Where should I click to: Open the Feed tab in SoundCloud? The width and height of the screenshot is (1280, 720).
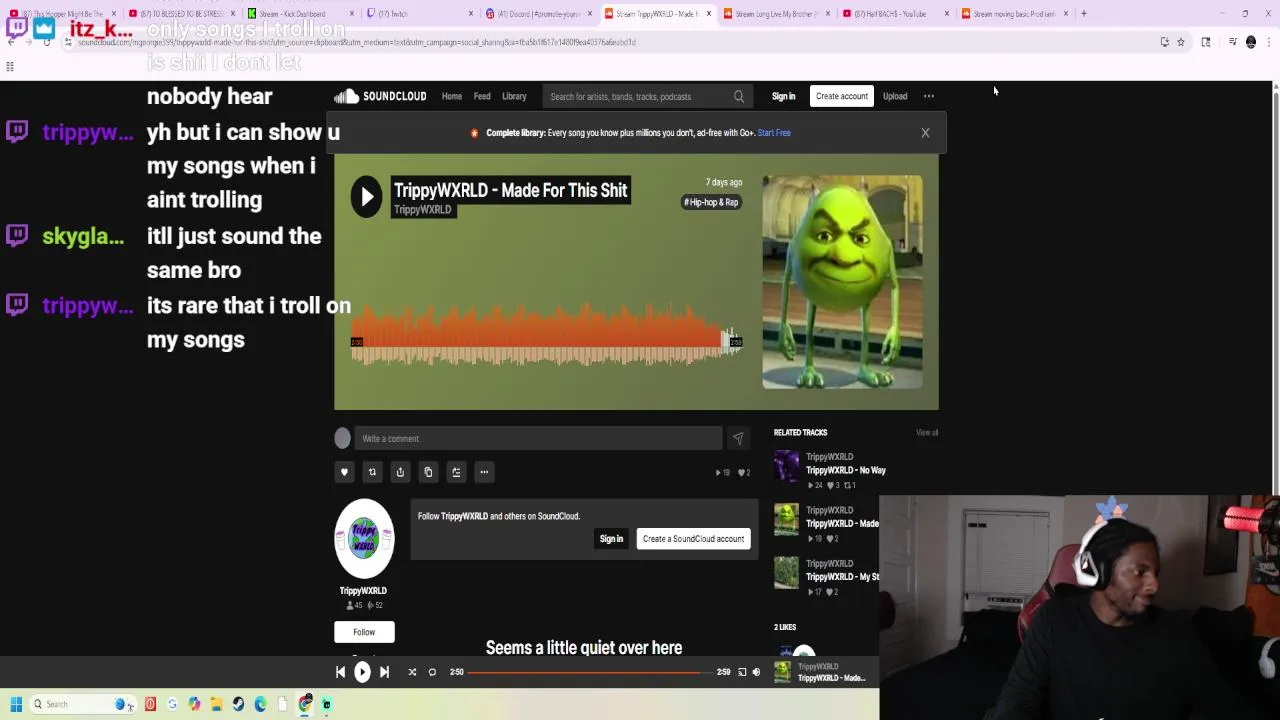(x=482, y=96)
